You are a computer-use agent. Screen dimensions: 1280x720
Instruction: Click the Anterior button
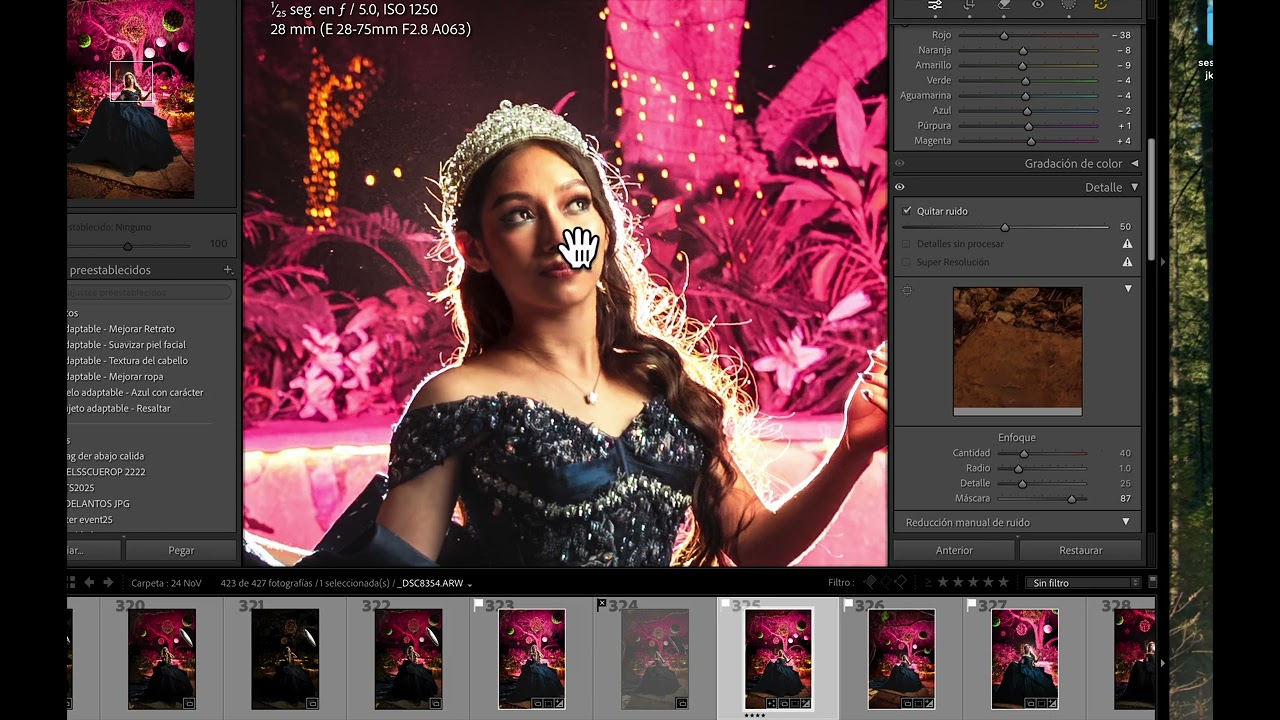(954, 550)
